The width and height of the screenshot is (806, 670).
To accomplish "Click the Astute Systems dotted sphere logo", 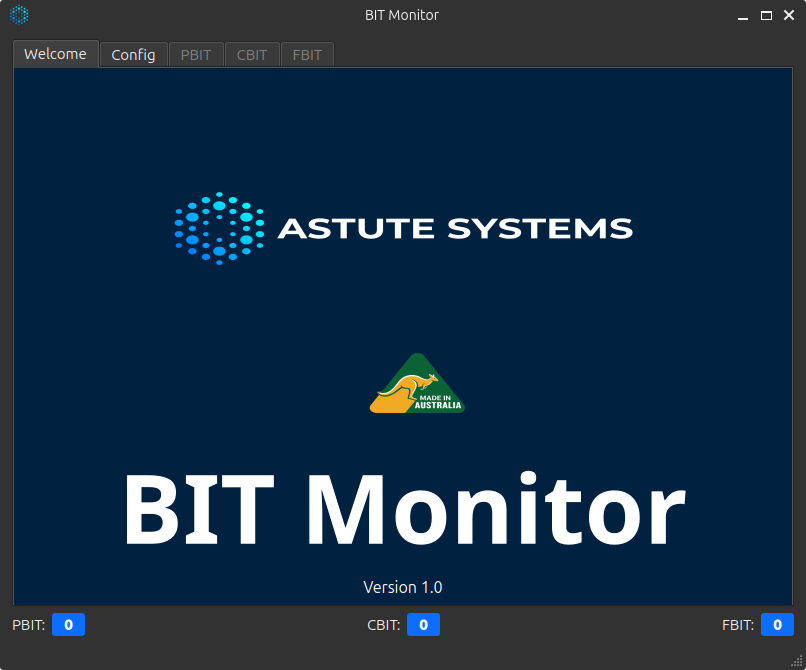I will point(217,228).
